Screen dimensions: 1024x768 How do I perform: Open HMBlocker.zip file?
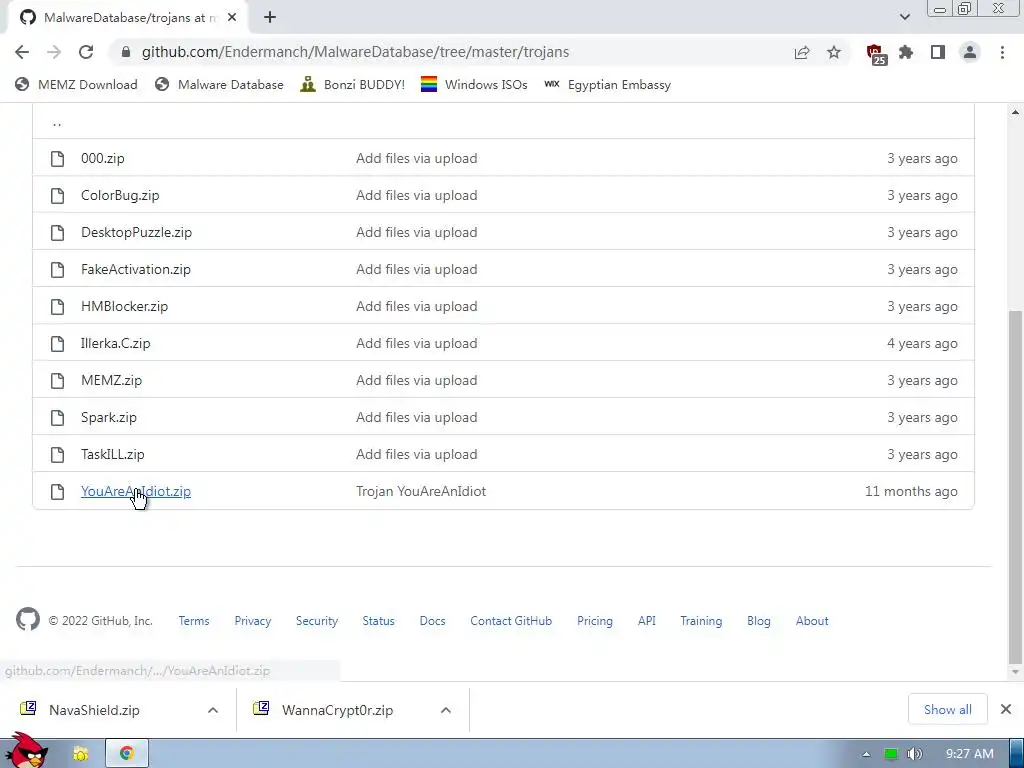click(125, 307)
